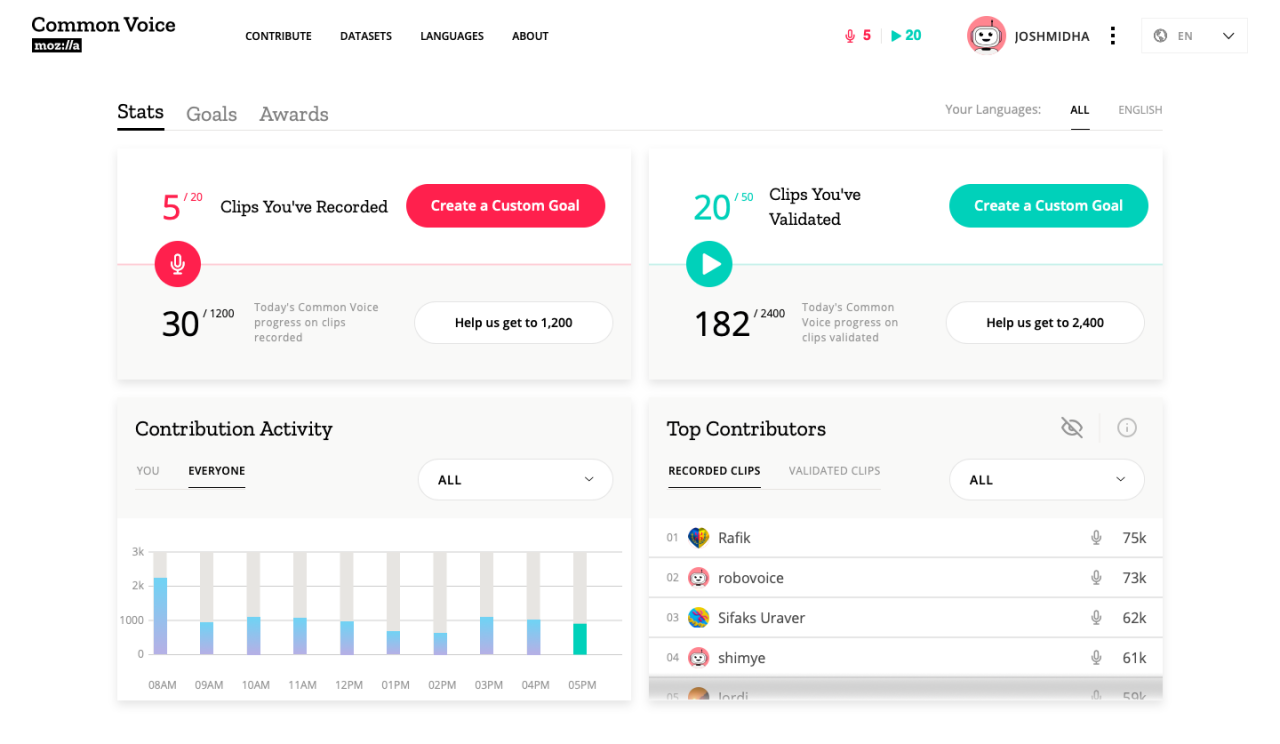This screenshot has width=1280, height=744.
Task: Switch to the Goals tab
Action: (x=211, y=114)
